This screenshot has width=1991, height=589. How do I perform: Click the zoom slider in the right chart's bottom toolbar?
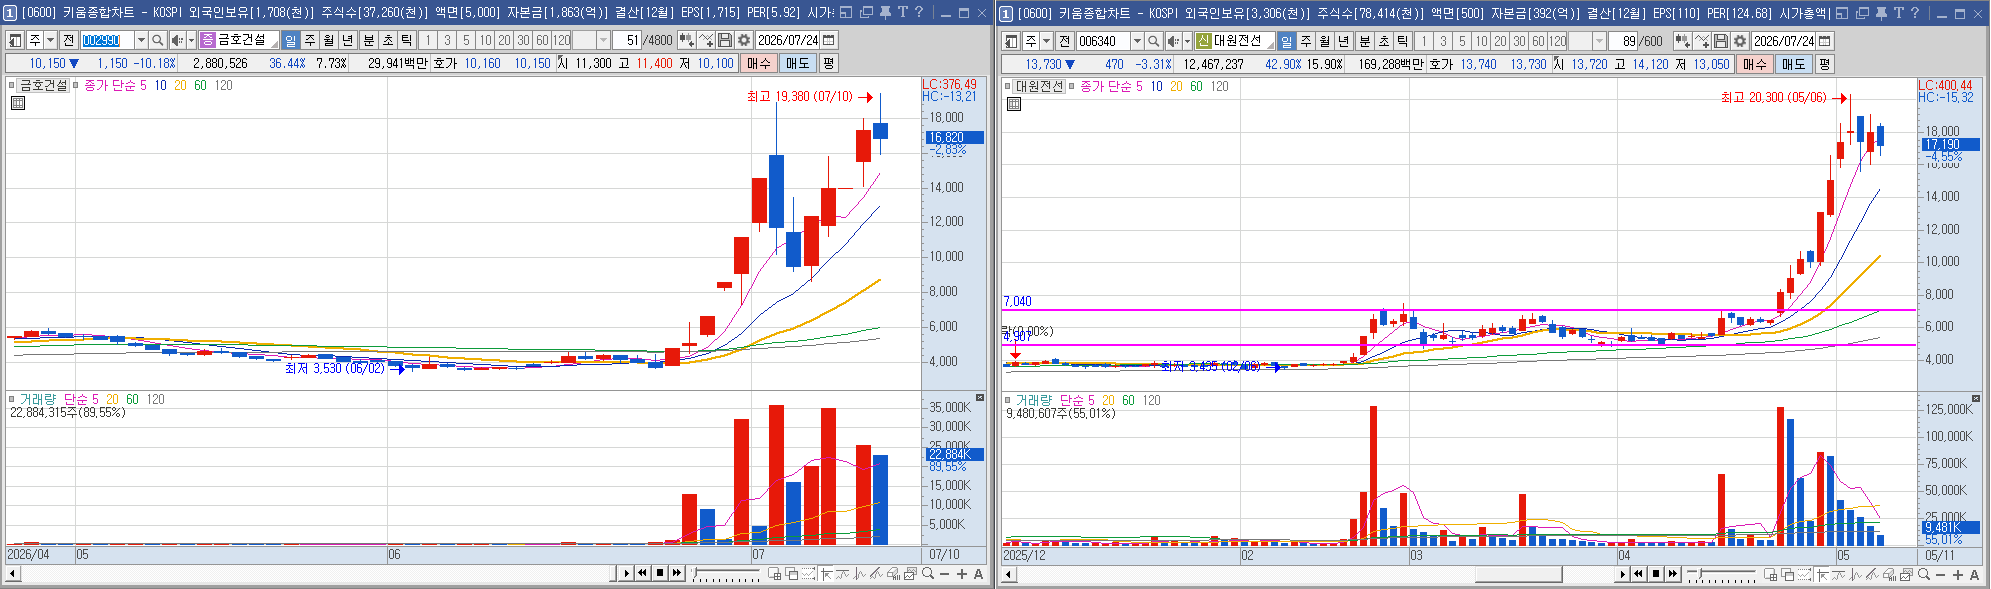(x=1721, y=575)
